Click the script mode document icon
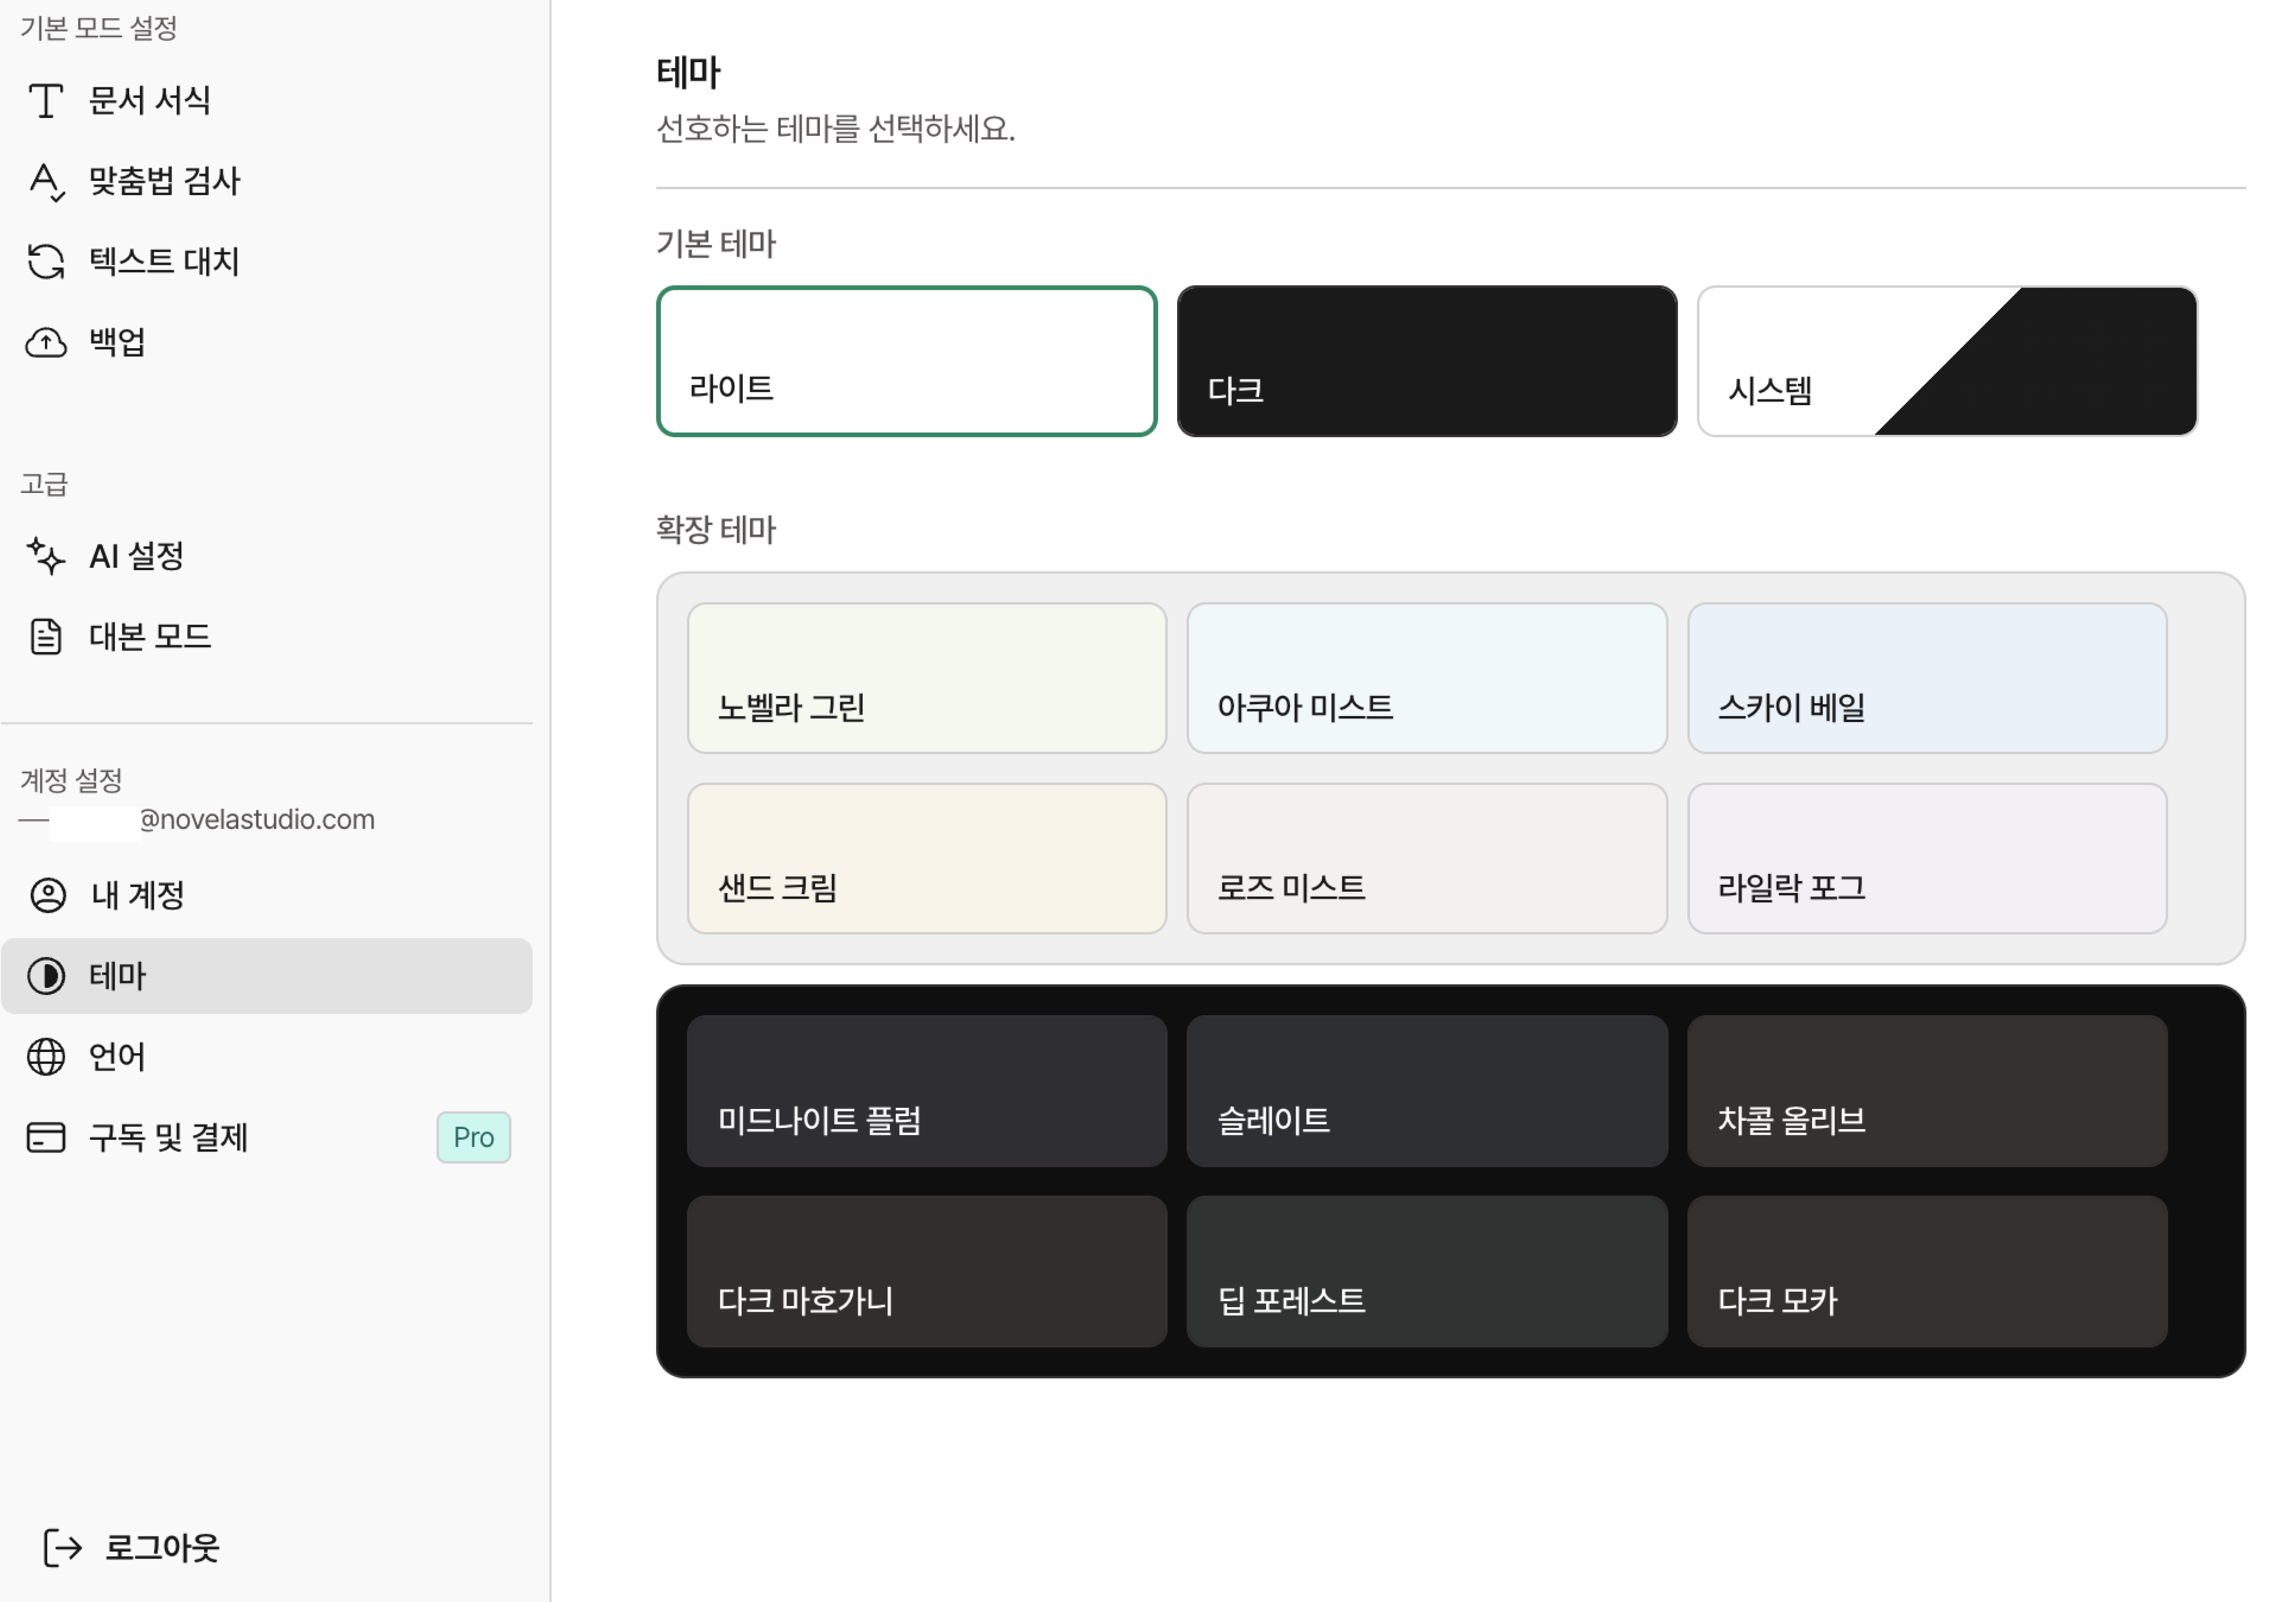 coord(46,636)
